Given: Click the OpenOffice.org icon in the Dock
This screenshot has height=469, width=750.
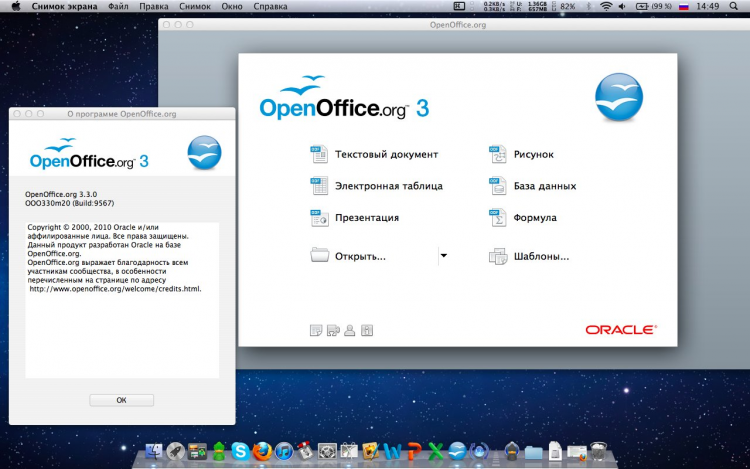Looking at the screenshot, I should tap(457, 451).
